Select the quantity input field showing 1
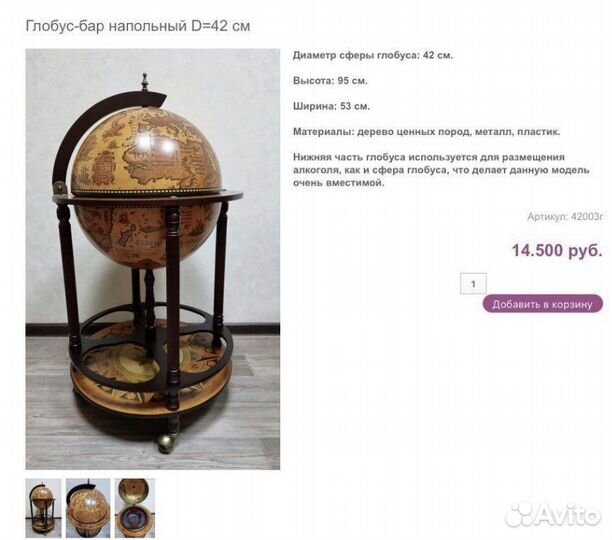Image resolution: width=612 pixels, height=540 pixels. coord(473,284)
